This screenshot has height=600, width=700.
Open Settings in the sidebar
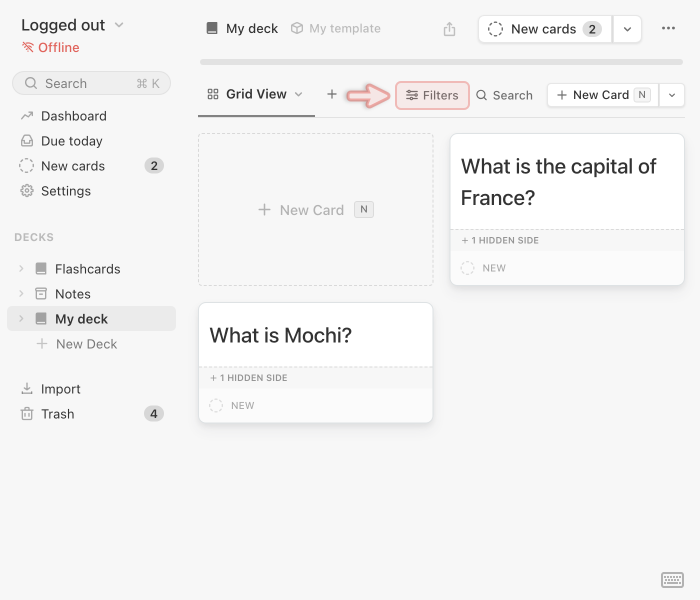click(65, 191)
